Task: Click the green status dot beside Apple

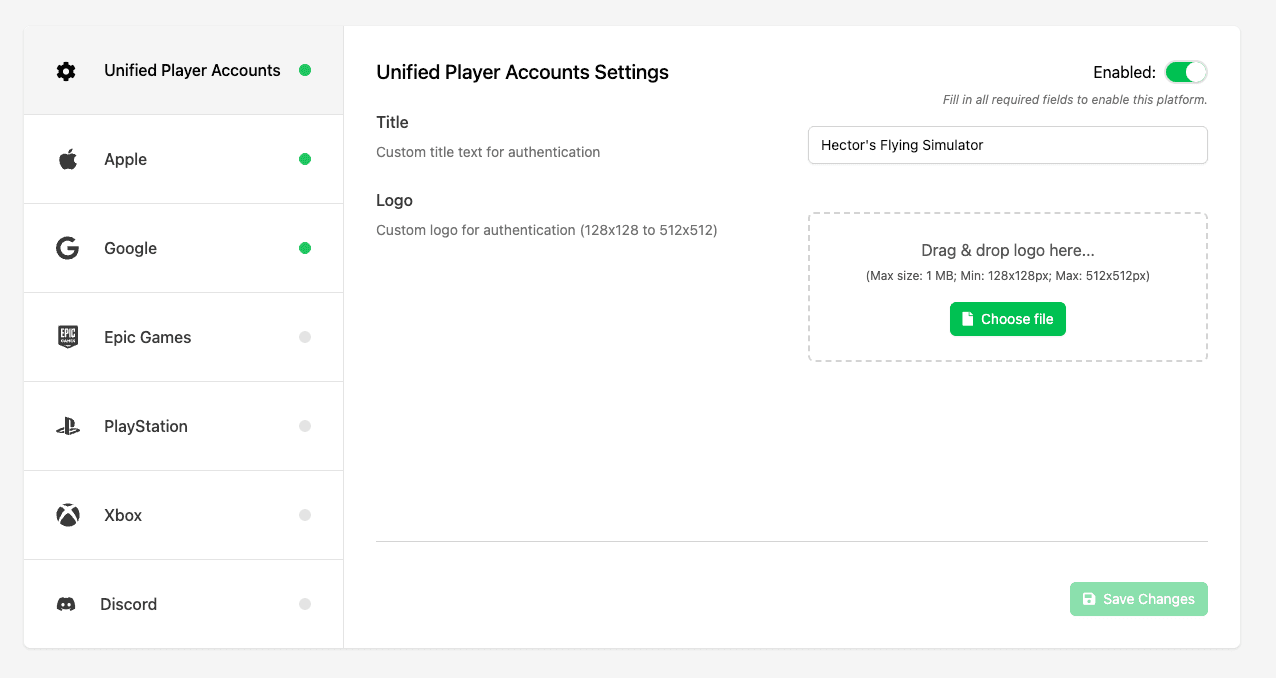Action: coord(305,160)
